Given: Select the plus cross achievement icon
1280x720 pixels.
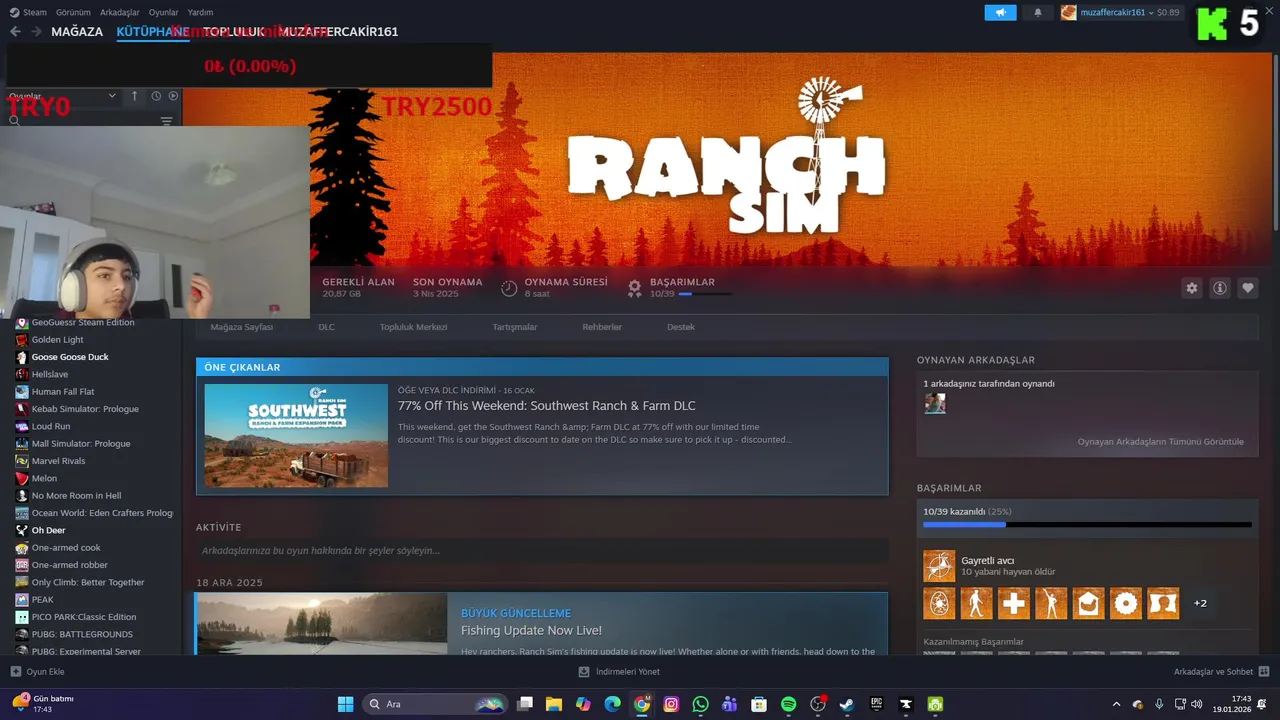Looking at the screenshot, I should point(1014,603).
